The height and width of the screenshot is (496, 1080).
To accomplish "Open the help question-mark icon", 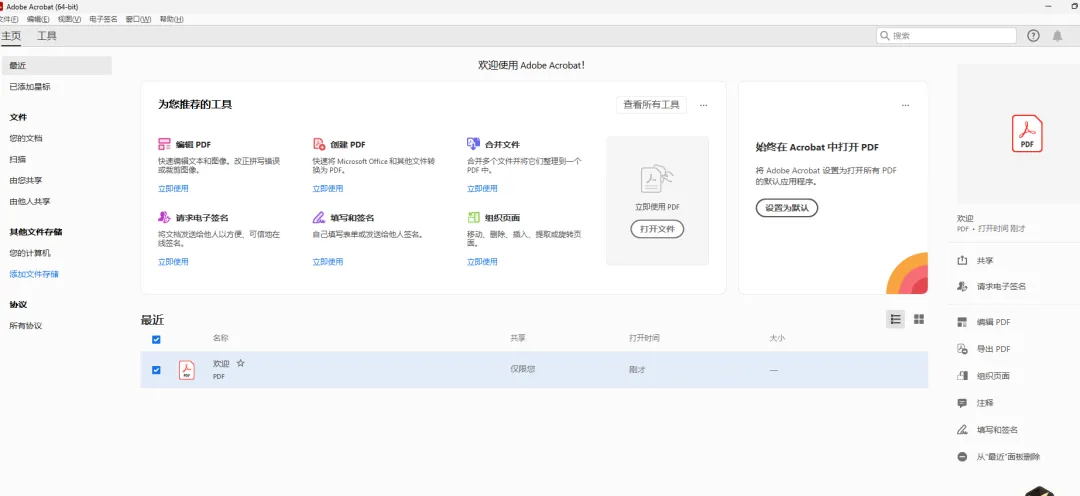I will tap(1033, 36).
